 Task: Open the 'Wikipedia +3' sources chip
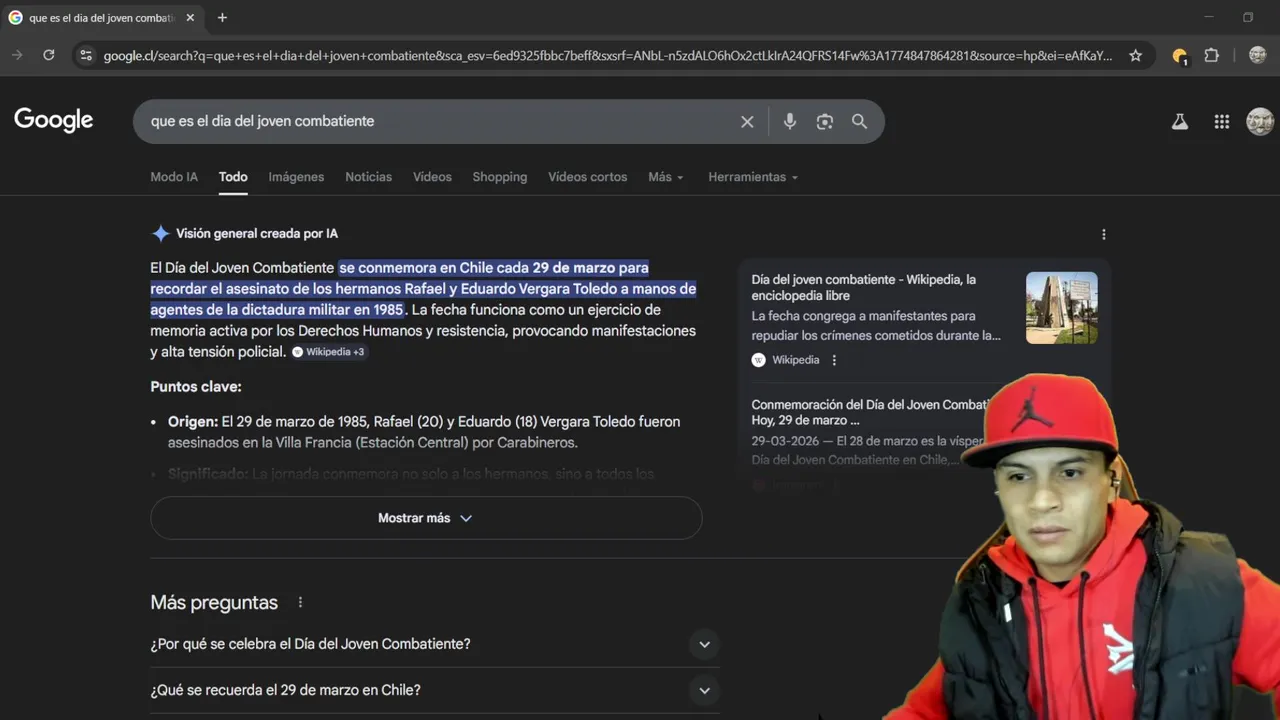329,352
